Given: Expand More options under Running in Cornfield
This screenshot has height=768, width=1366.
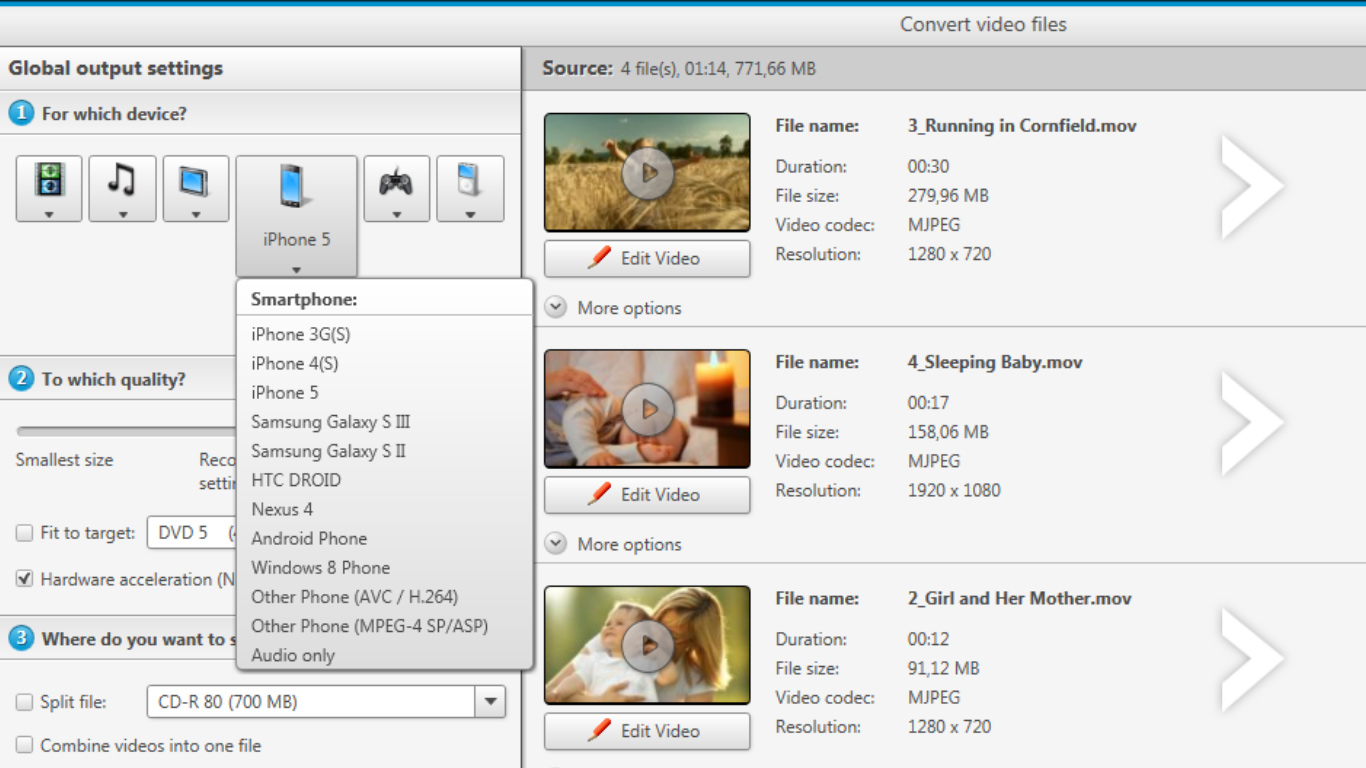Looking at the screenshot, I should point(614,308).
